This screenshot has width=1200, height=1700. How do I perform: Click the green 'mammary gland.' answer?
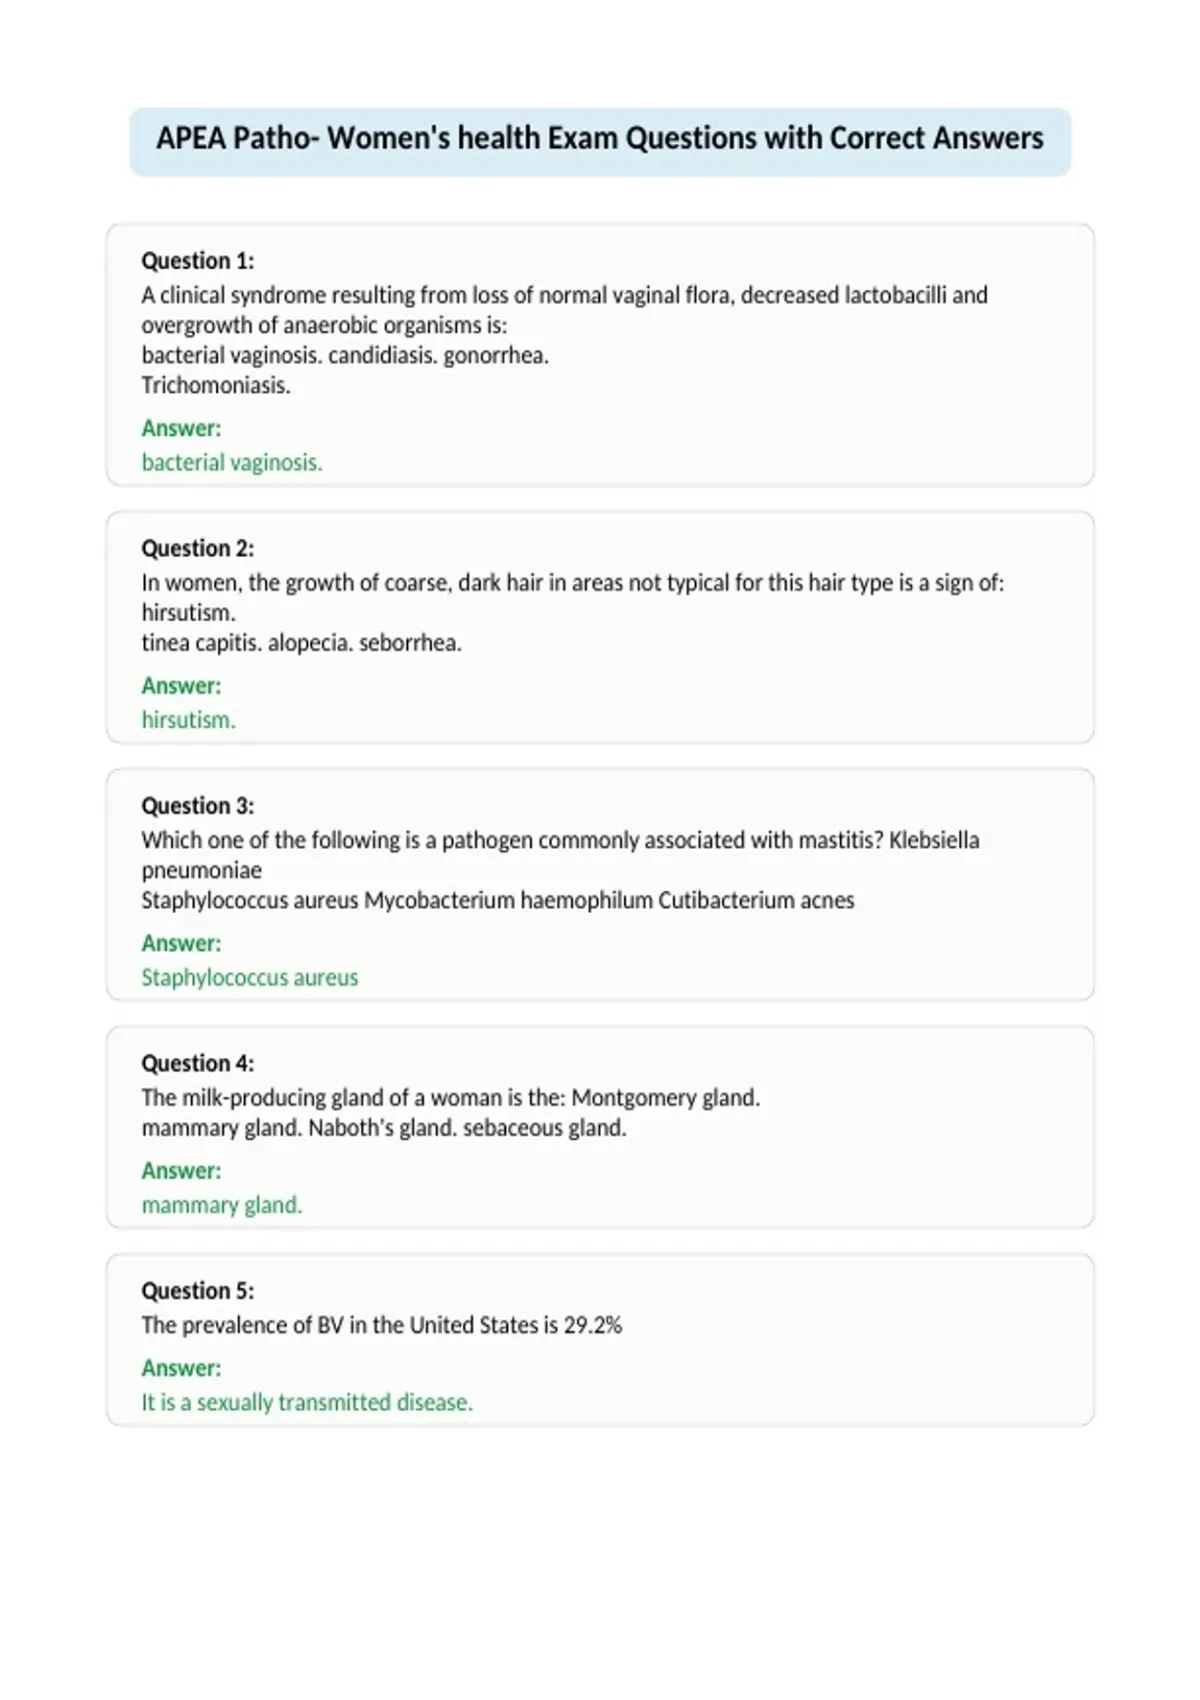click(x=222, y=1205)
